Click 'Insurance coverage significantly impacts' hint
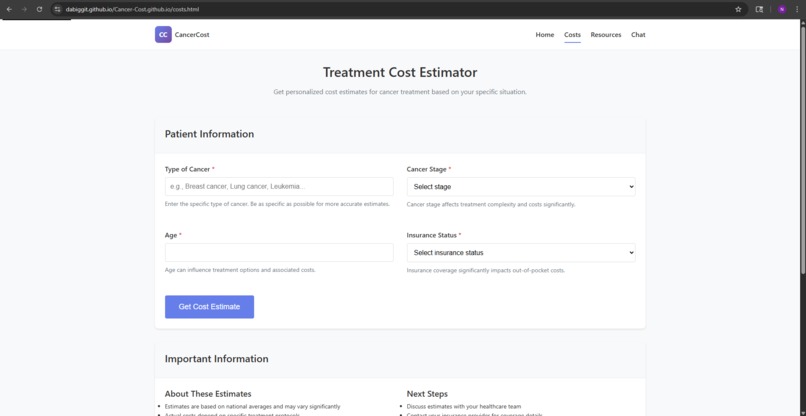This screenshot has width=806, height=416. 486,270
